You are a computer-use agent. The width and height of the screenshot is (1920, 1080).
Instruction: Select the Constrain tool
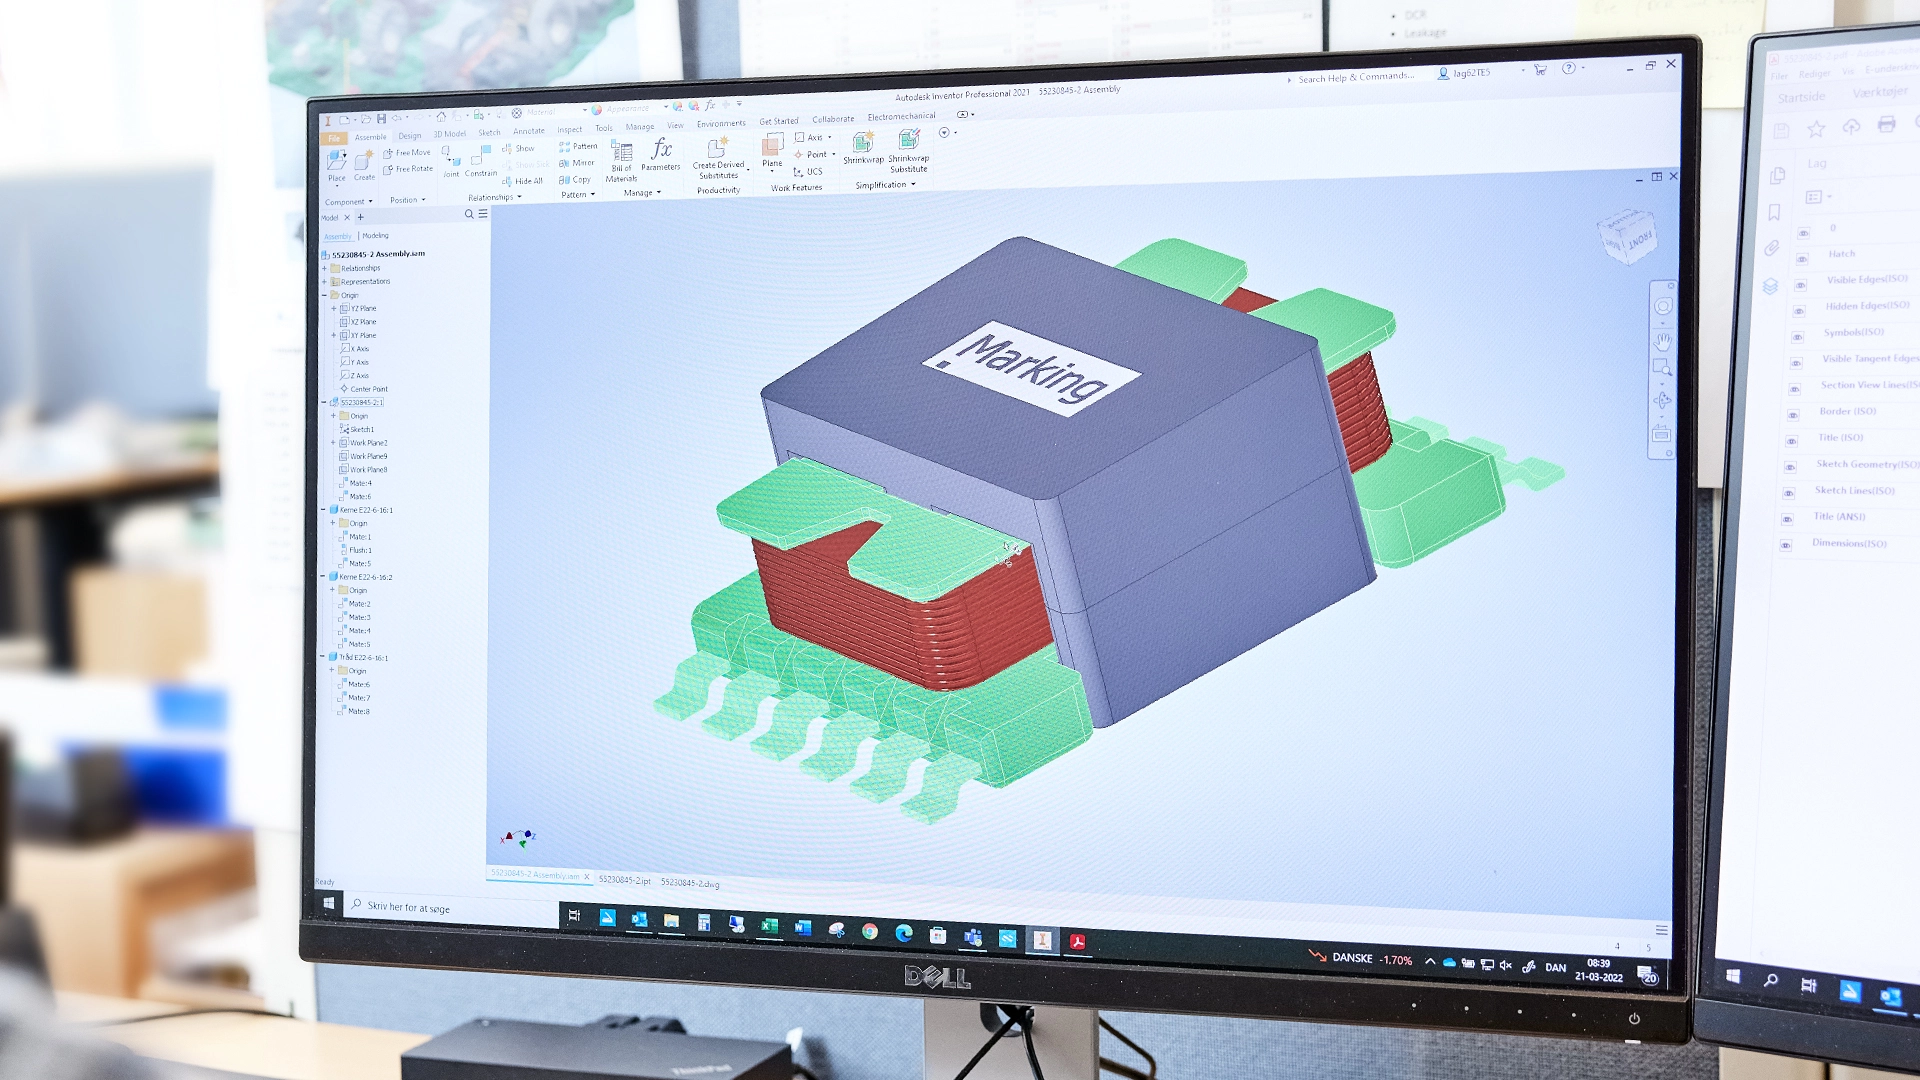coord(481,161)
